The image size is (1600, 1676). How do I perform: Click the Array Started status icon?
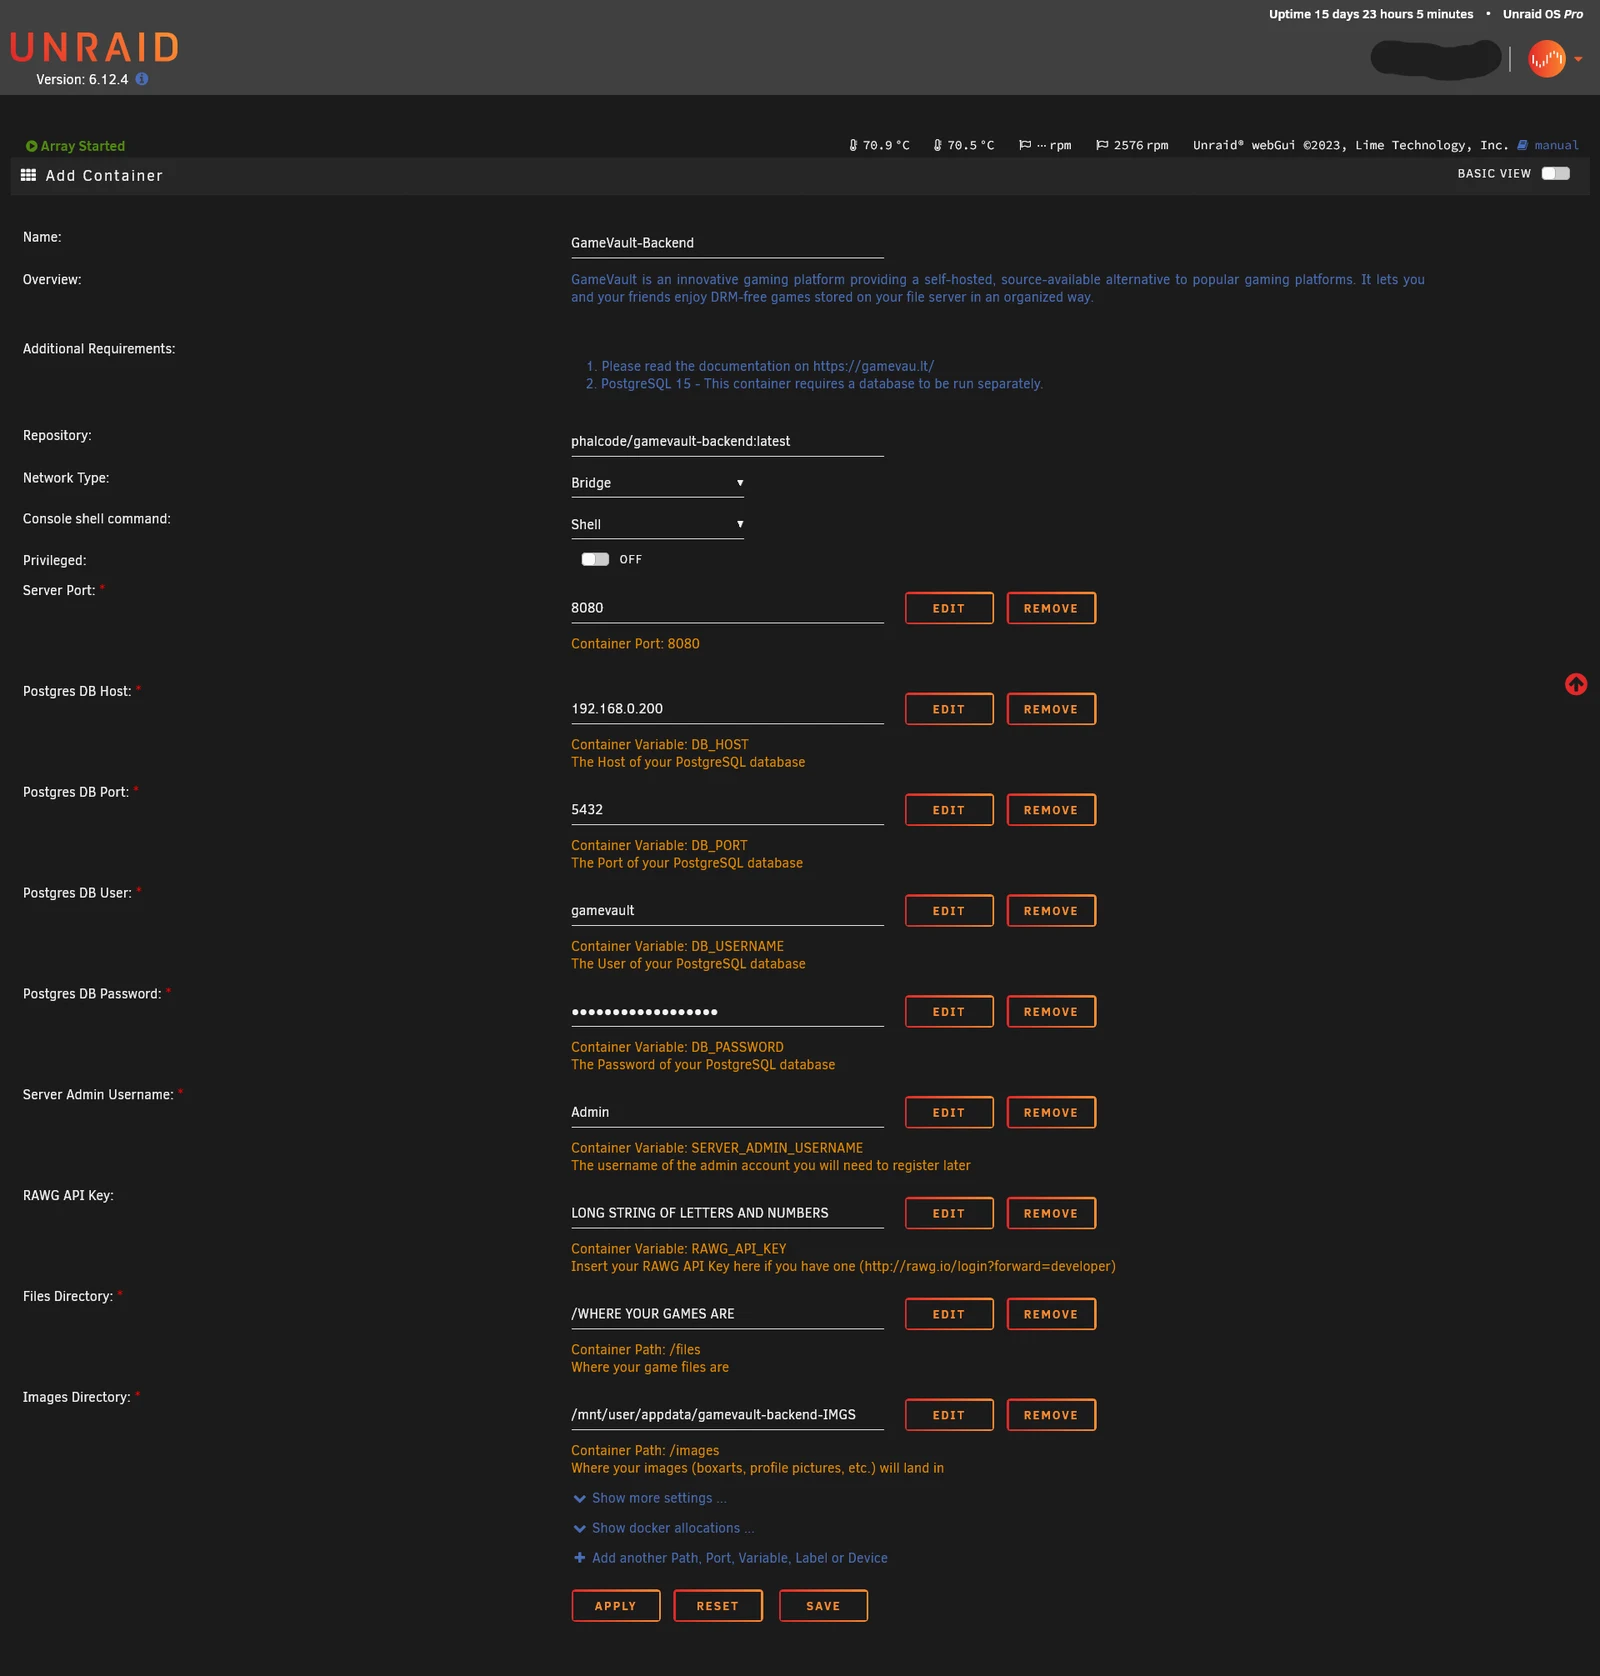point(31,146)
